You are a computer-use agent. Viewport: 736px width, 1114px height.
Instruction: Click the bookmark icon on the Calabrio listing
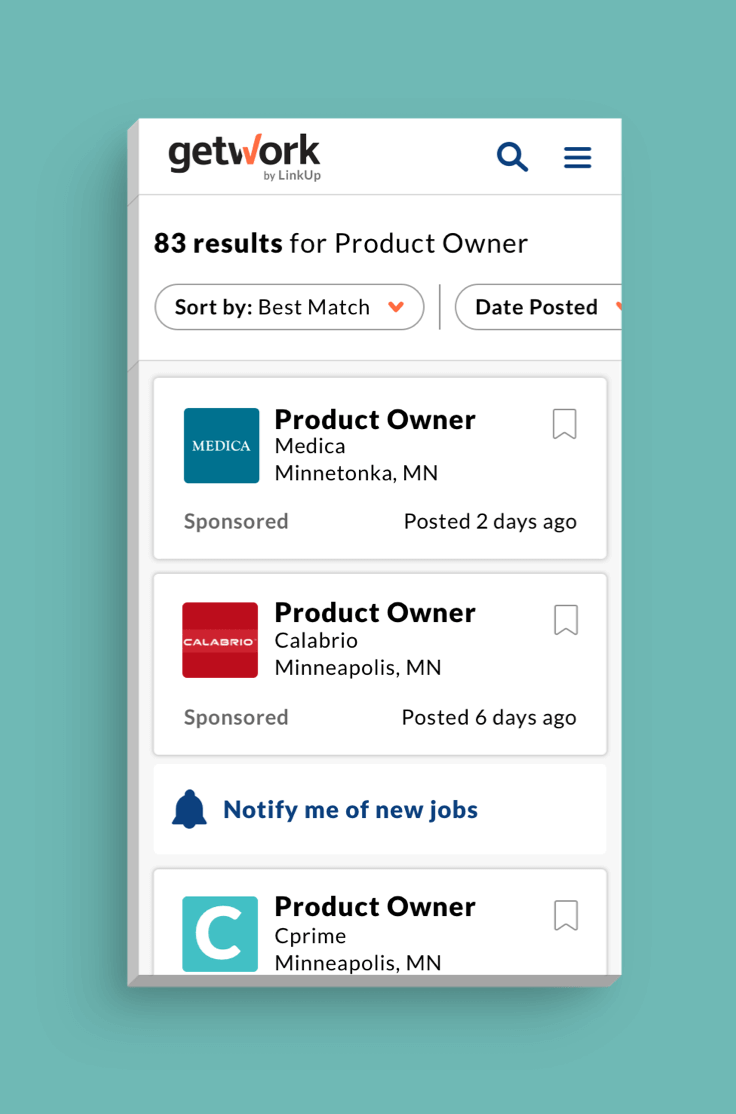pyautogui.click(x=564, y=620)
